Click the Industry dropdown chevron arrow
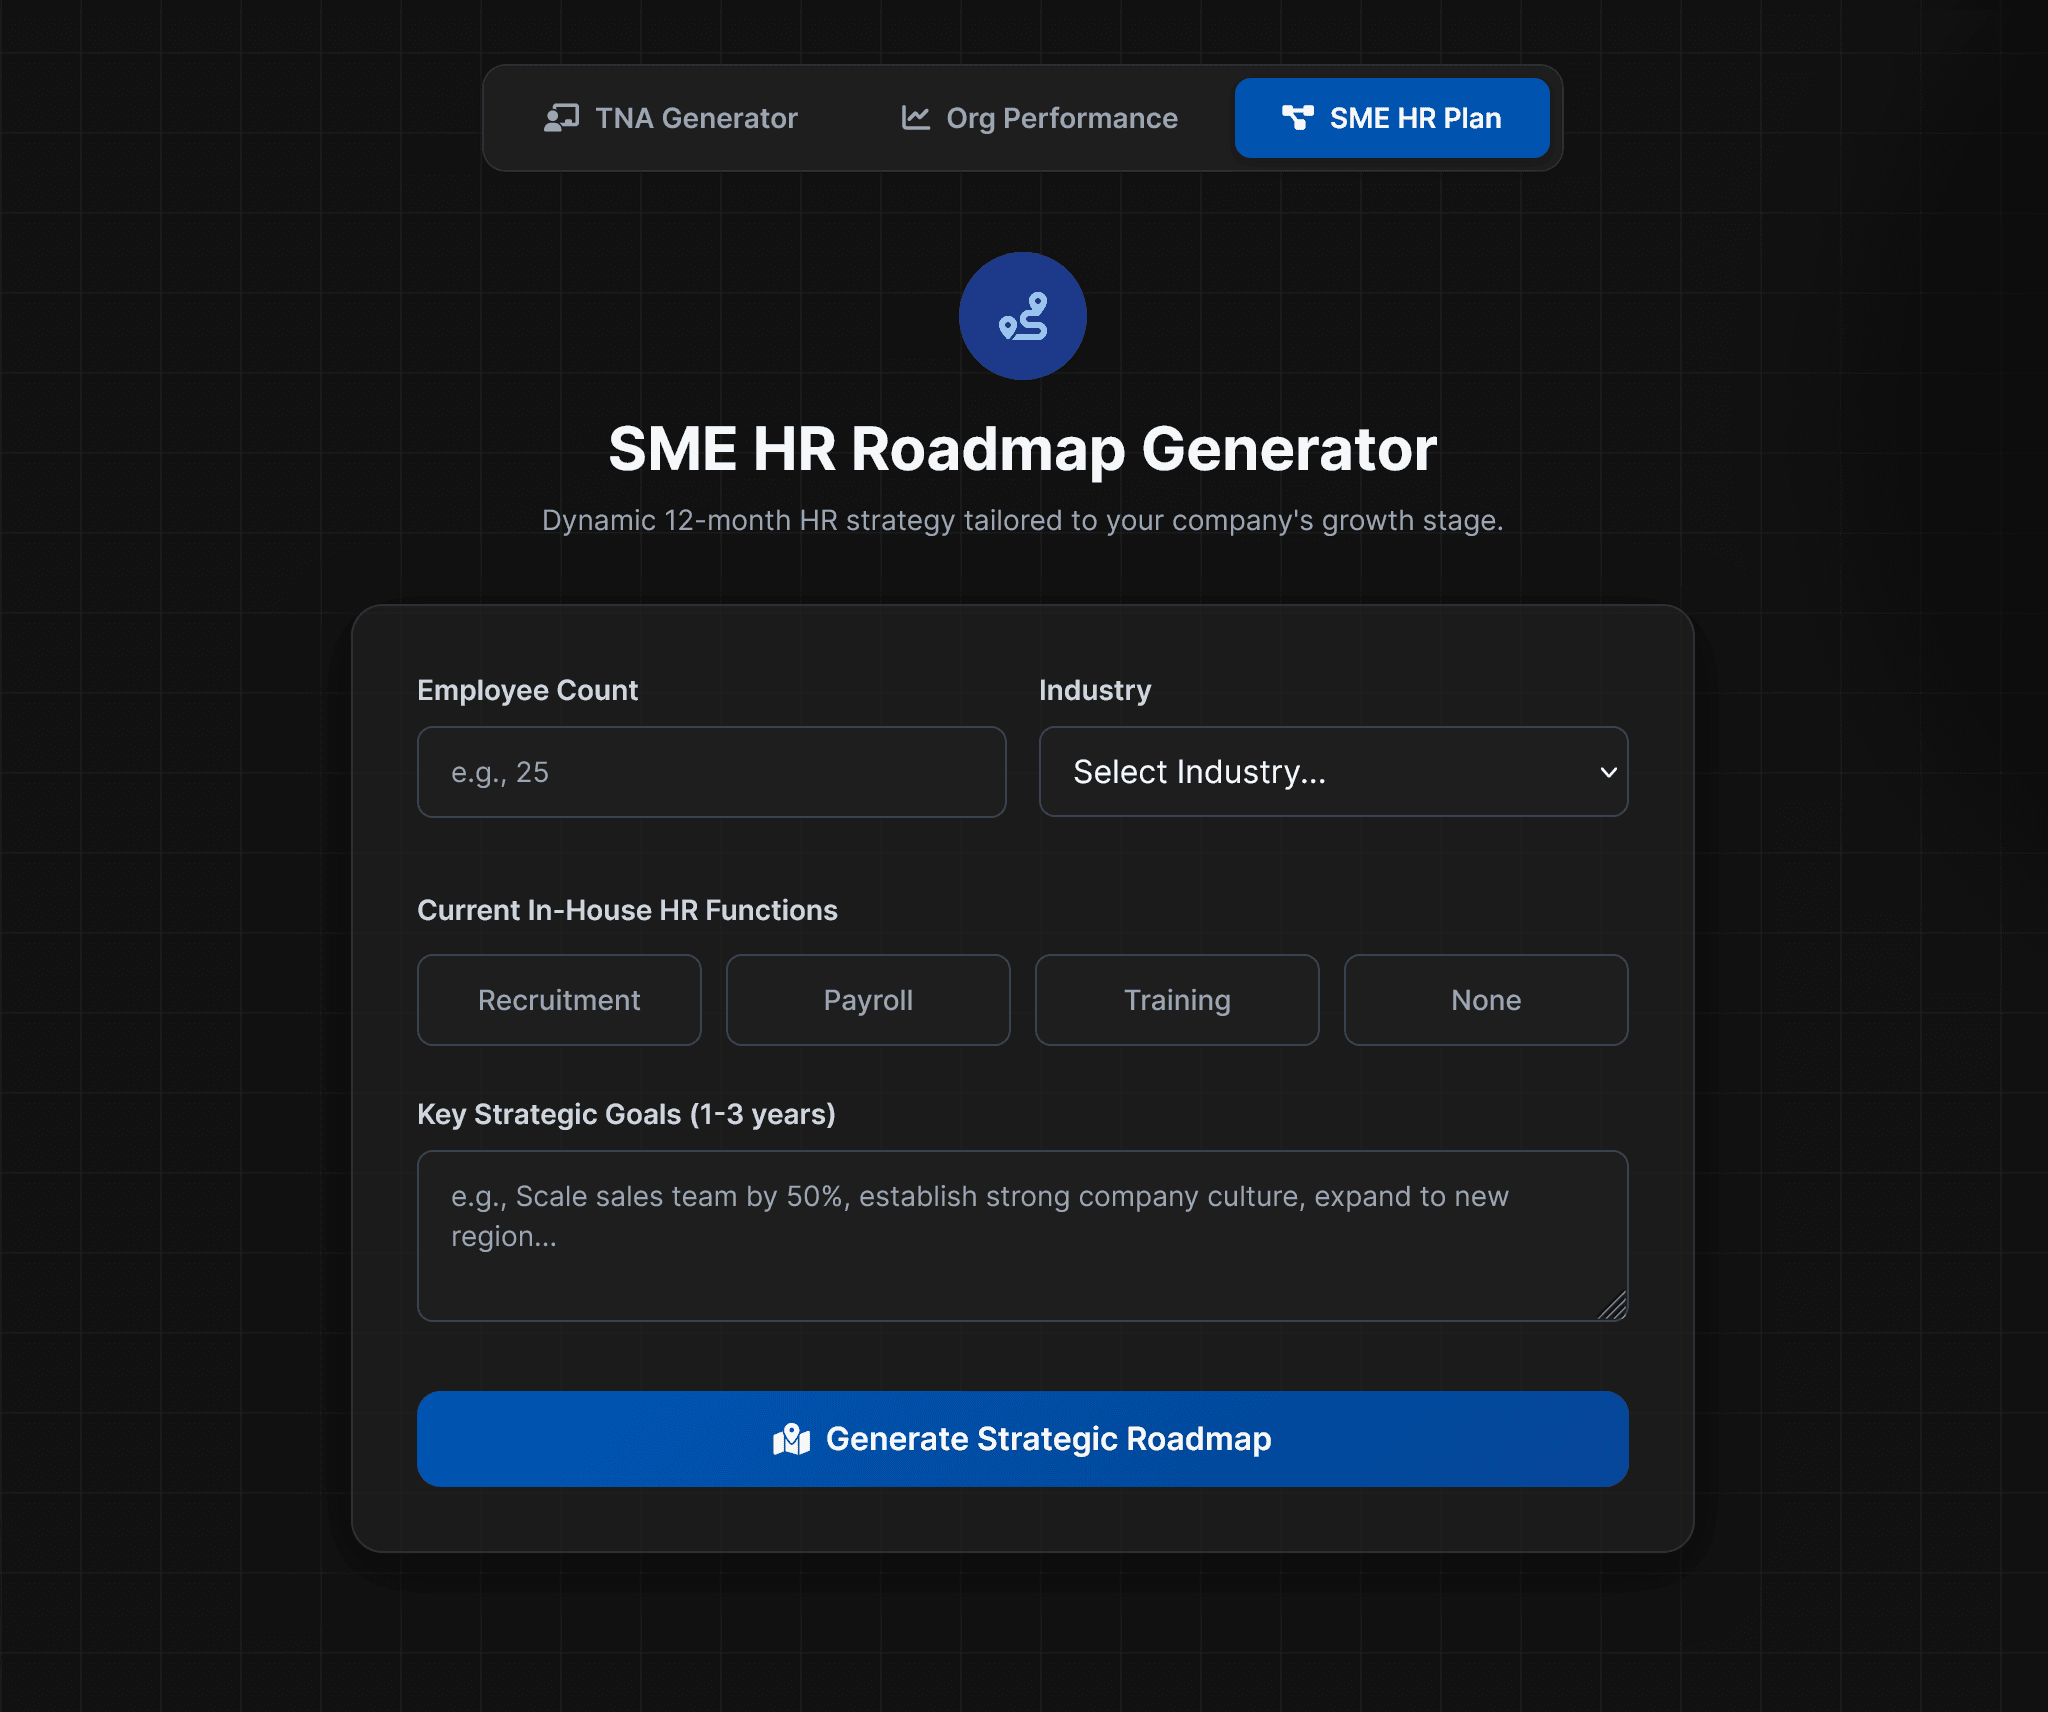Viewport: 2048px width, 1712px height. coord(1608,772)
